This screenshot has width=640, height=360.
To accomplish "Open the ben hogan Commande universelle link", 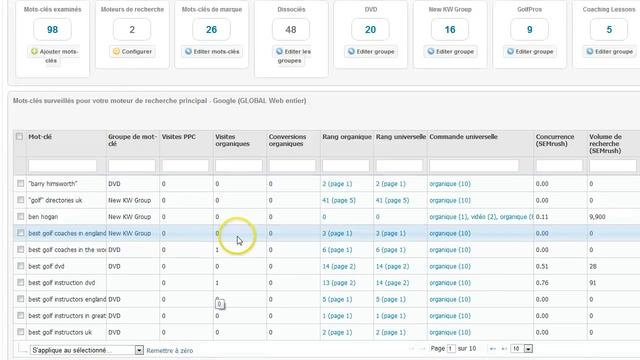I will (481, 217).
